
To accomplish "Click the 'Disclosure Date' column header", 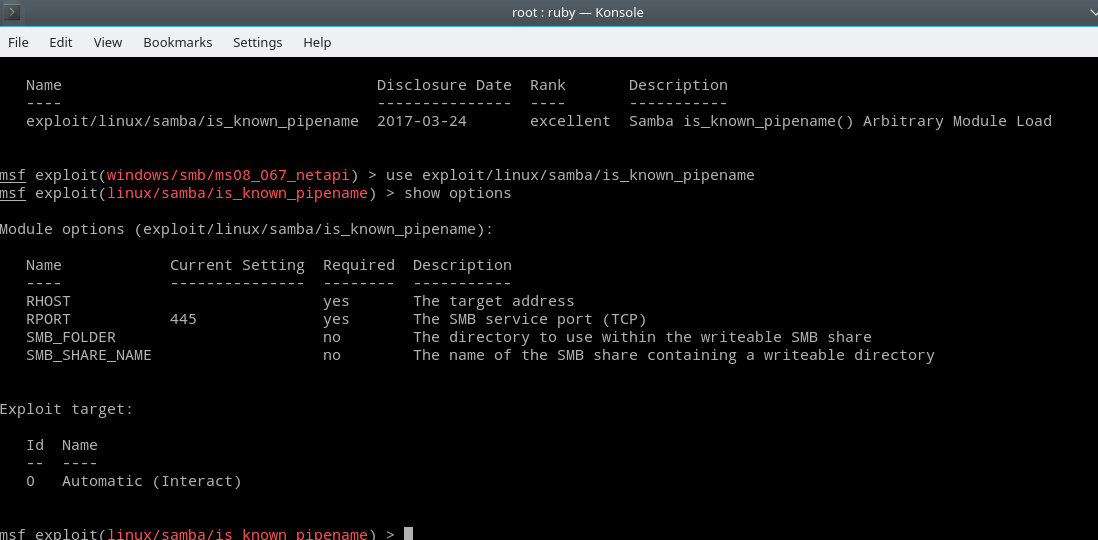I will click(444, 85).
